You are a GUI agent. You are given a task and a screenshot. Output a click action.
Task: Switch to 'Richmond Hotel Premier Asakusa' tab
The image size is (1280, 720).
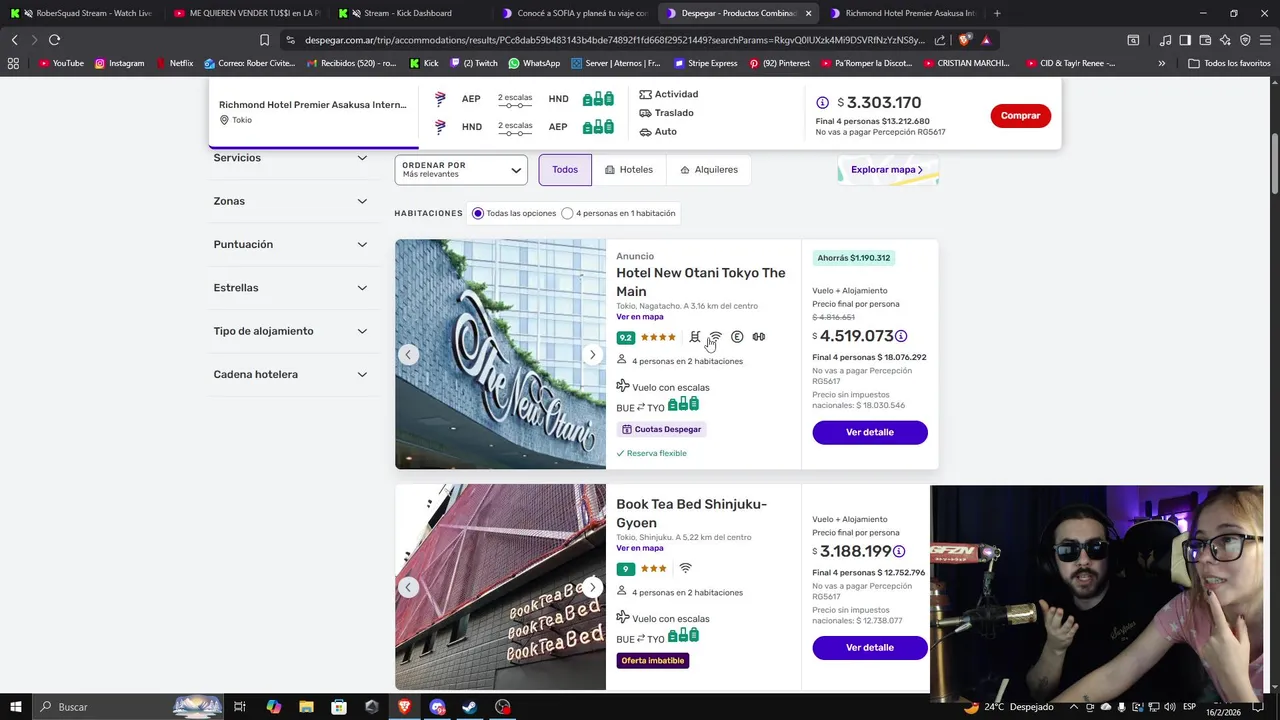click(x=905, y=13)
